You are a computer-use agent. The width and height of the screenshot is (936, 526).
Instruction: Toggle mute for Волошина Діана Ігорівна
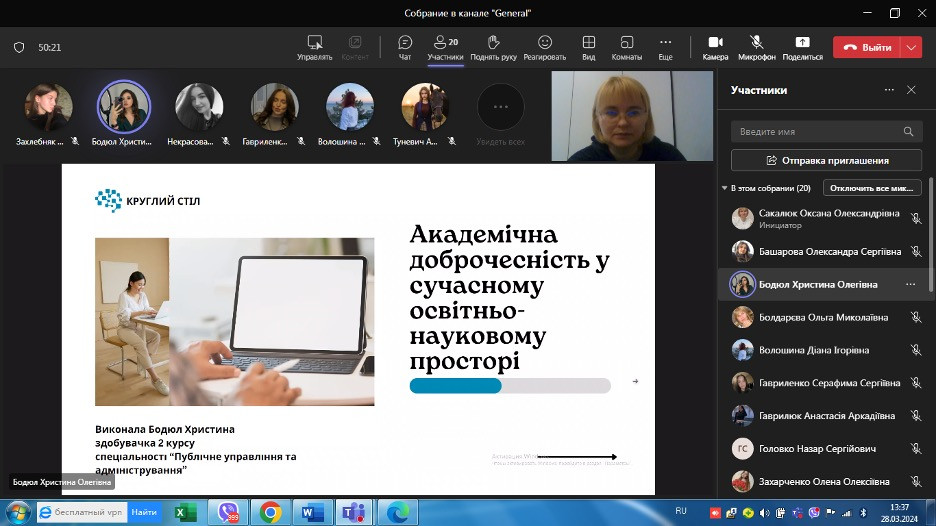[x=915, y=350]
